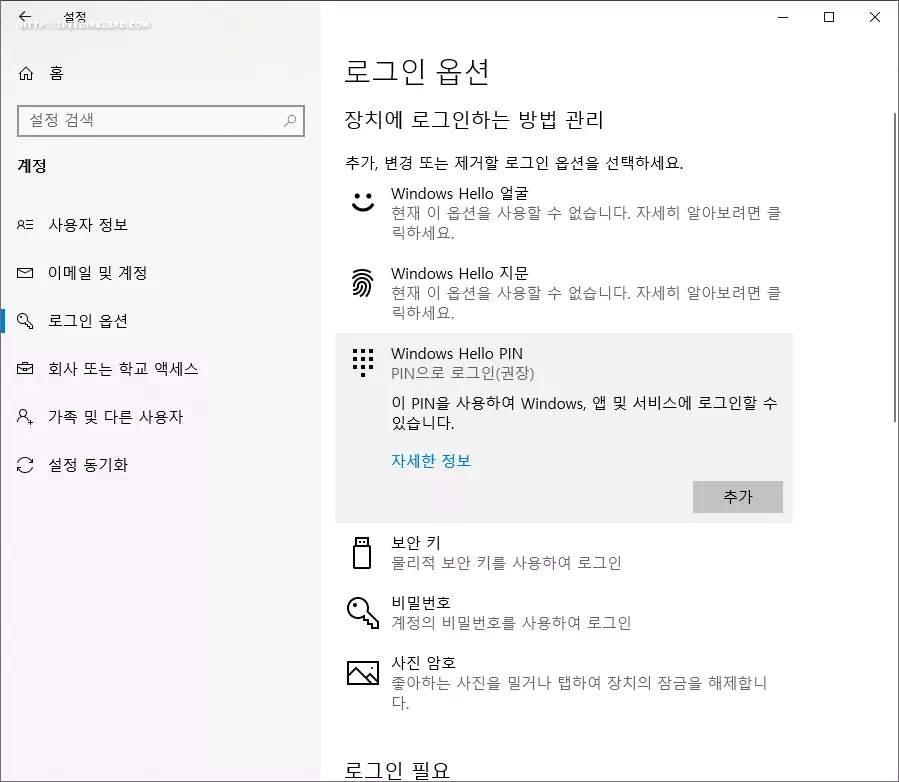Click the 로그인 필요 heading
Viewport: 899px width, 782px height.
tap(397, 769)
